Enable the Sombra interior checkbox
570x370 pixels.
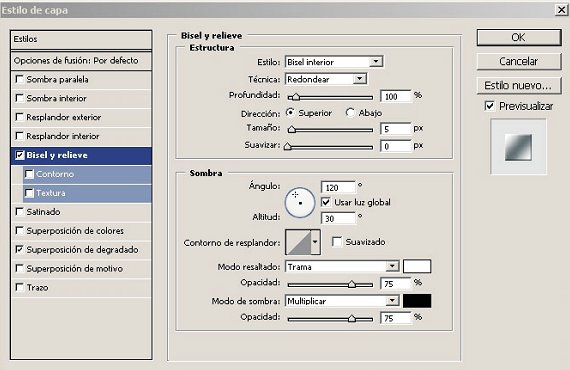[x=19, y=98]
